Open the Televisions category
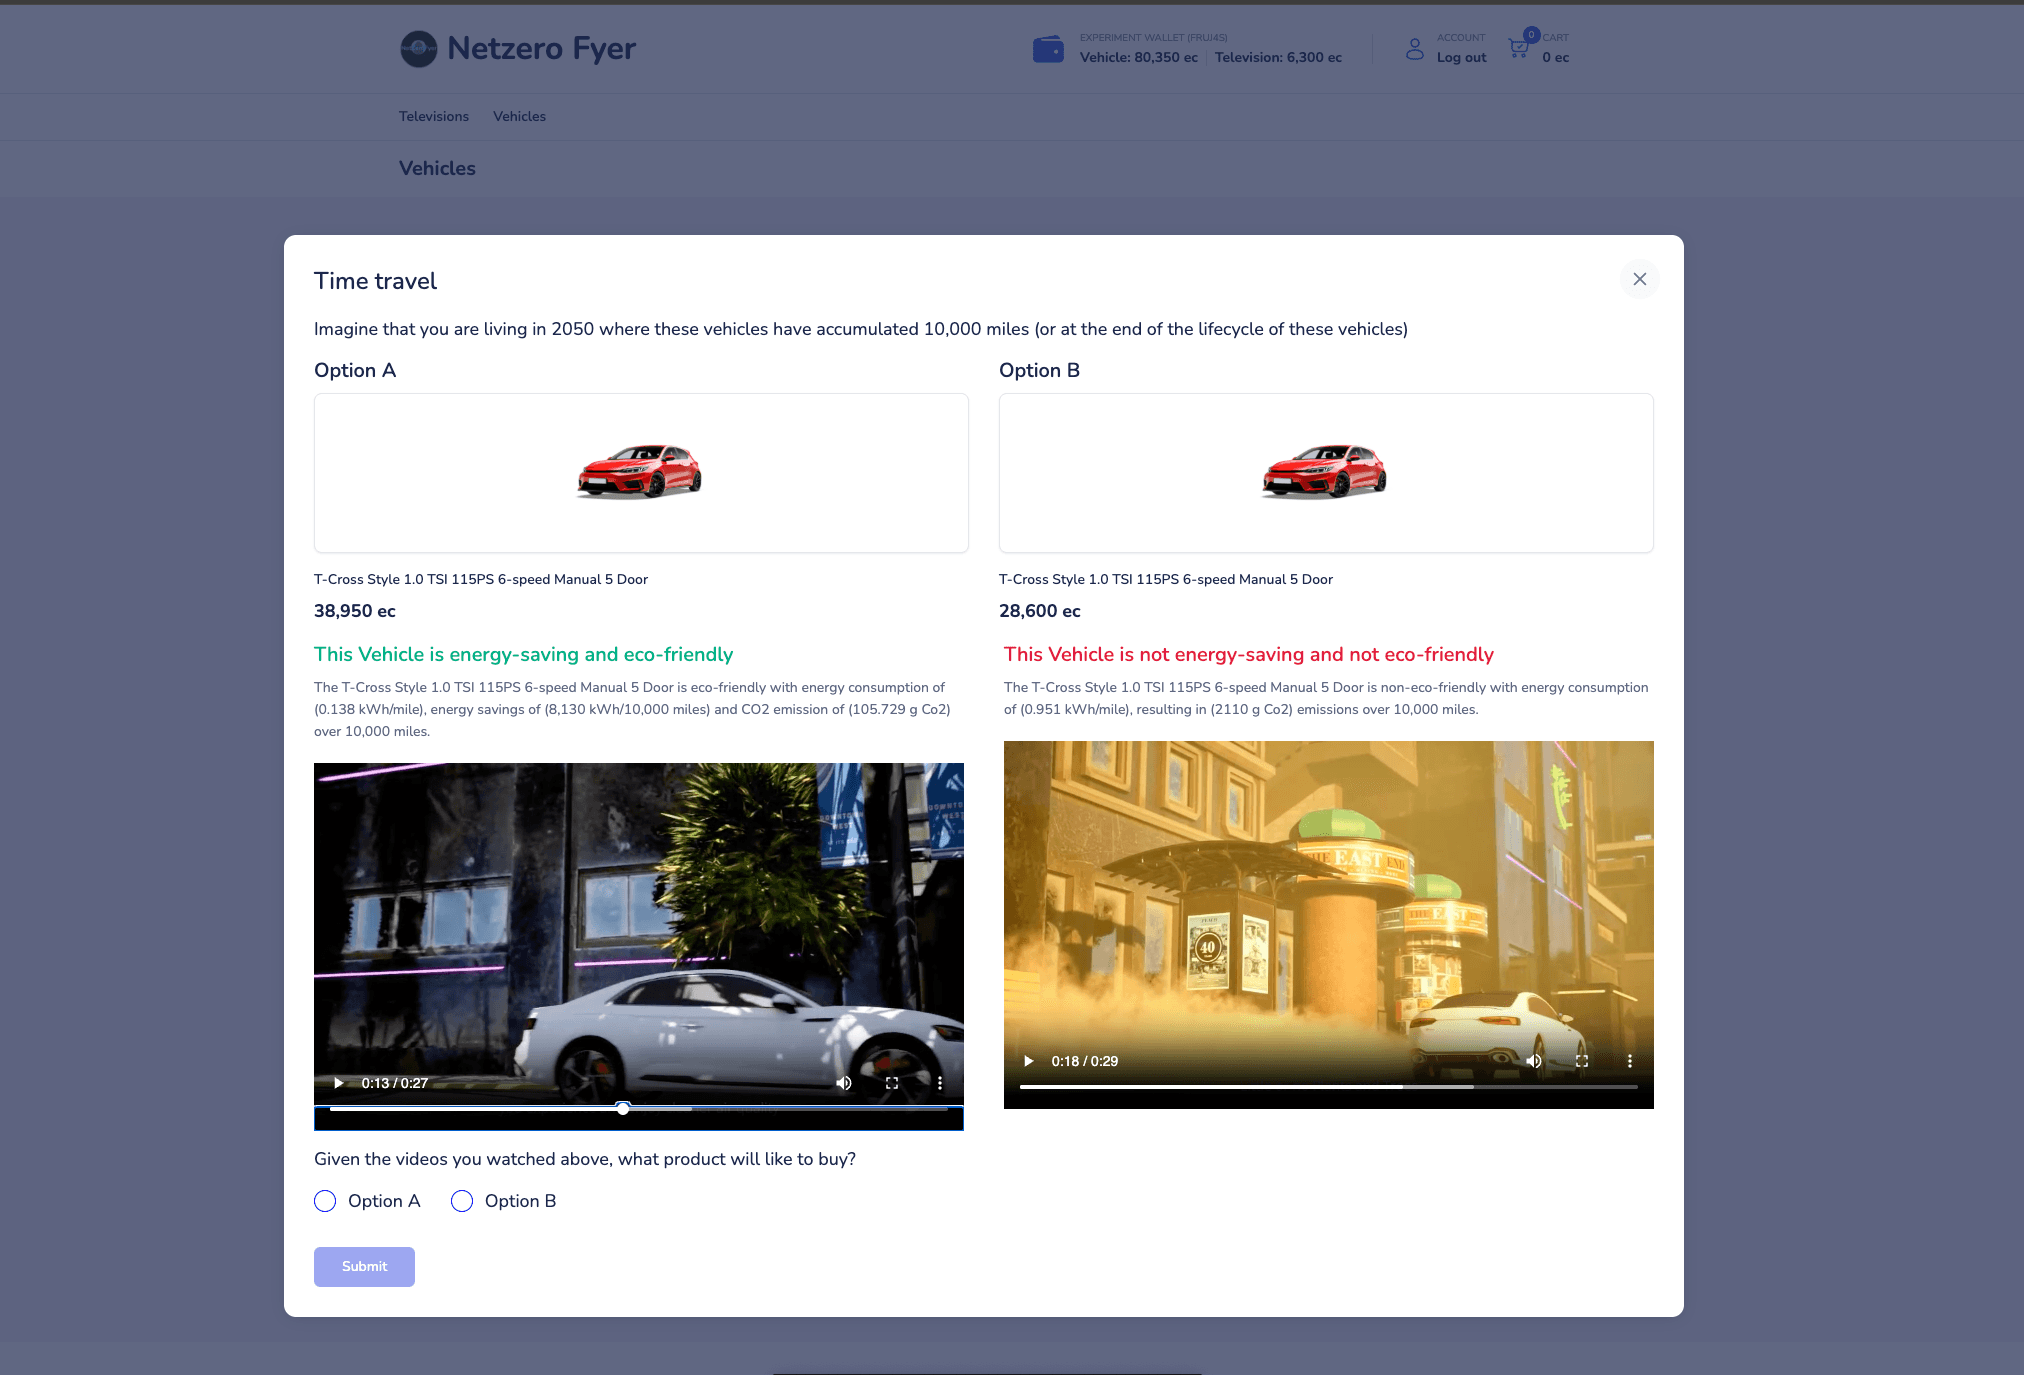The image size is (2024, 1375). click(434, 116)
